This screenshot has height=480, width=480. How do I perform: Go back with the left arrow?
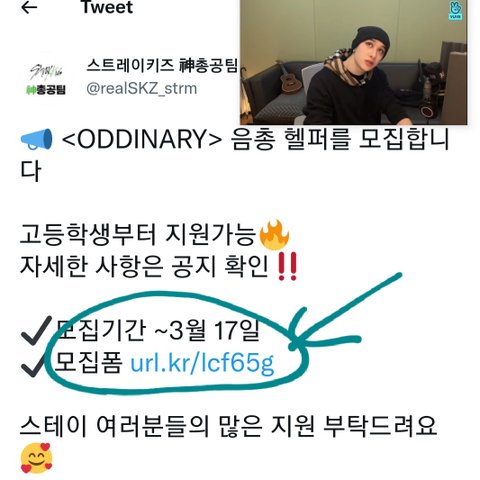click(29, 8)
